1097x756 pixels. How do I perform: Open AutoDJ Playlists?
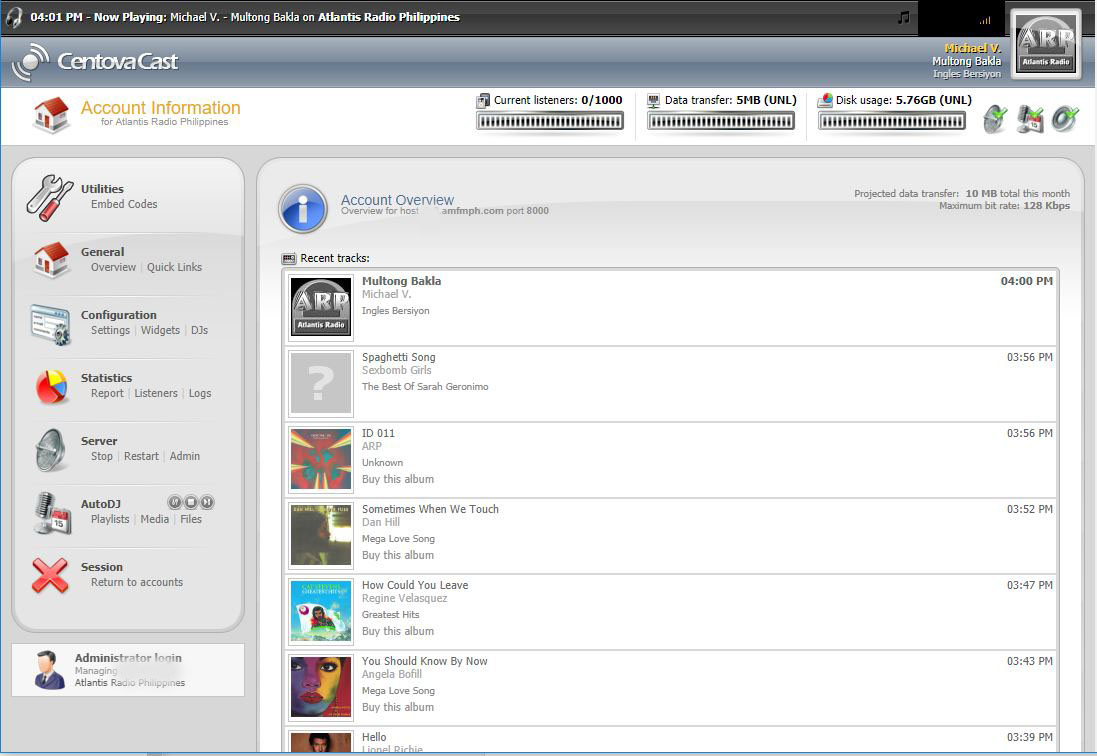(110, 519)
